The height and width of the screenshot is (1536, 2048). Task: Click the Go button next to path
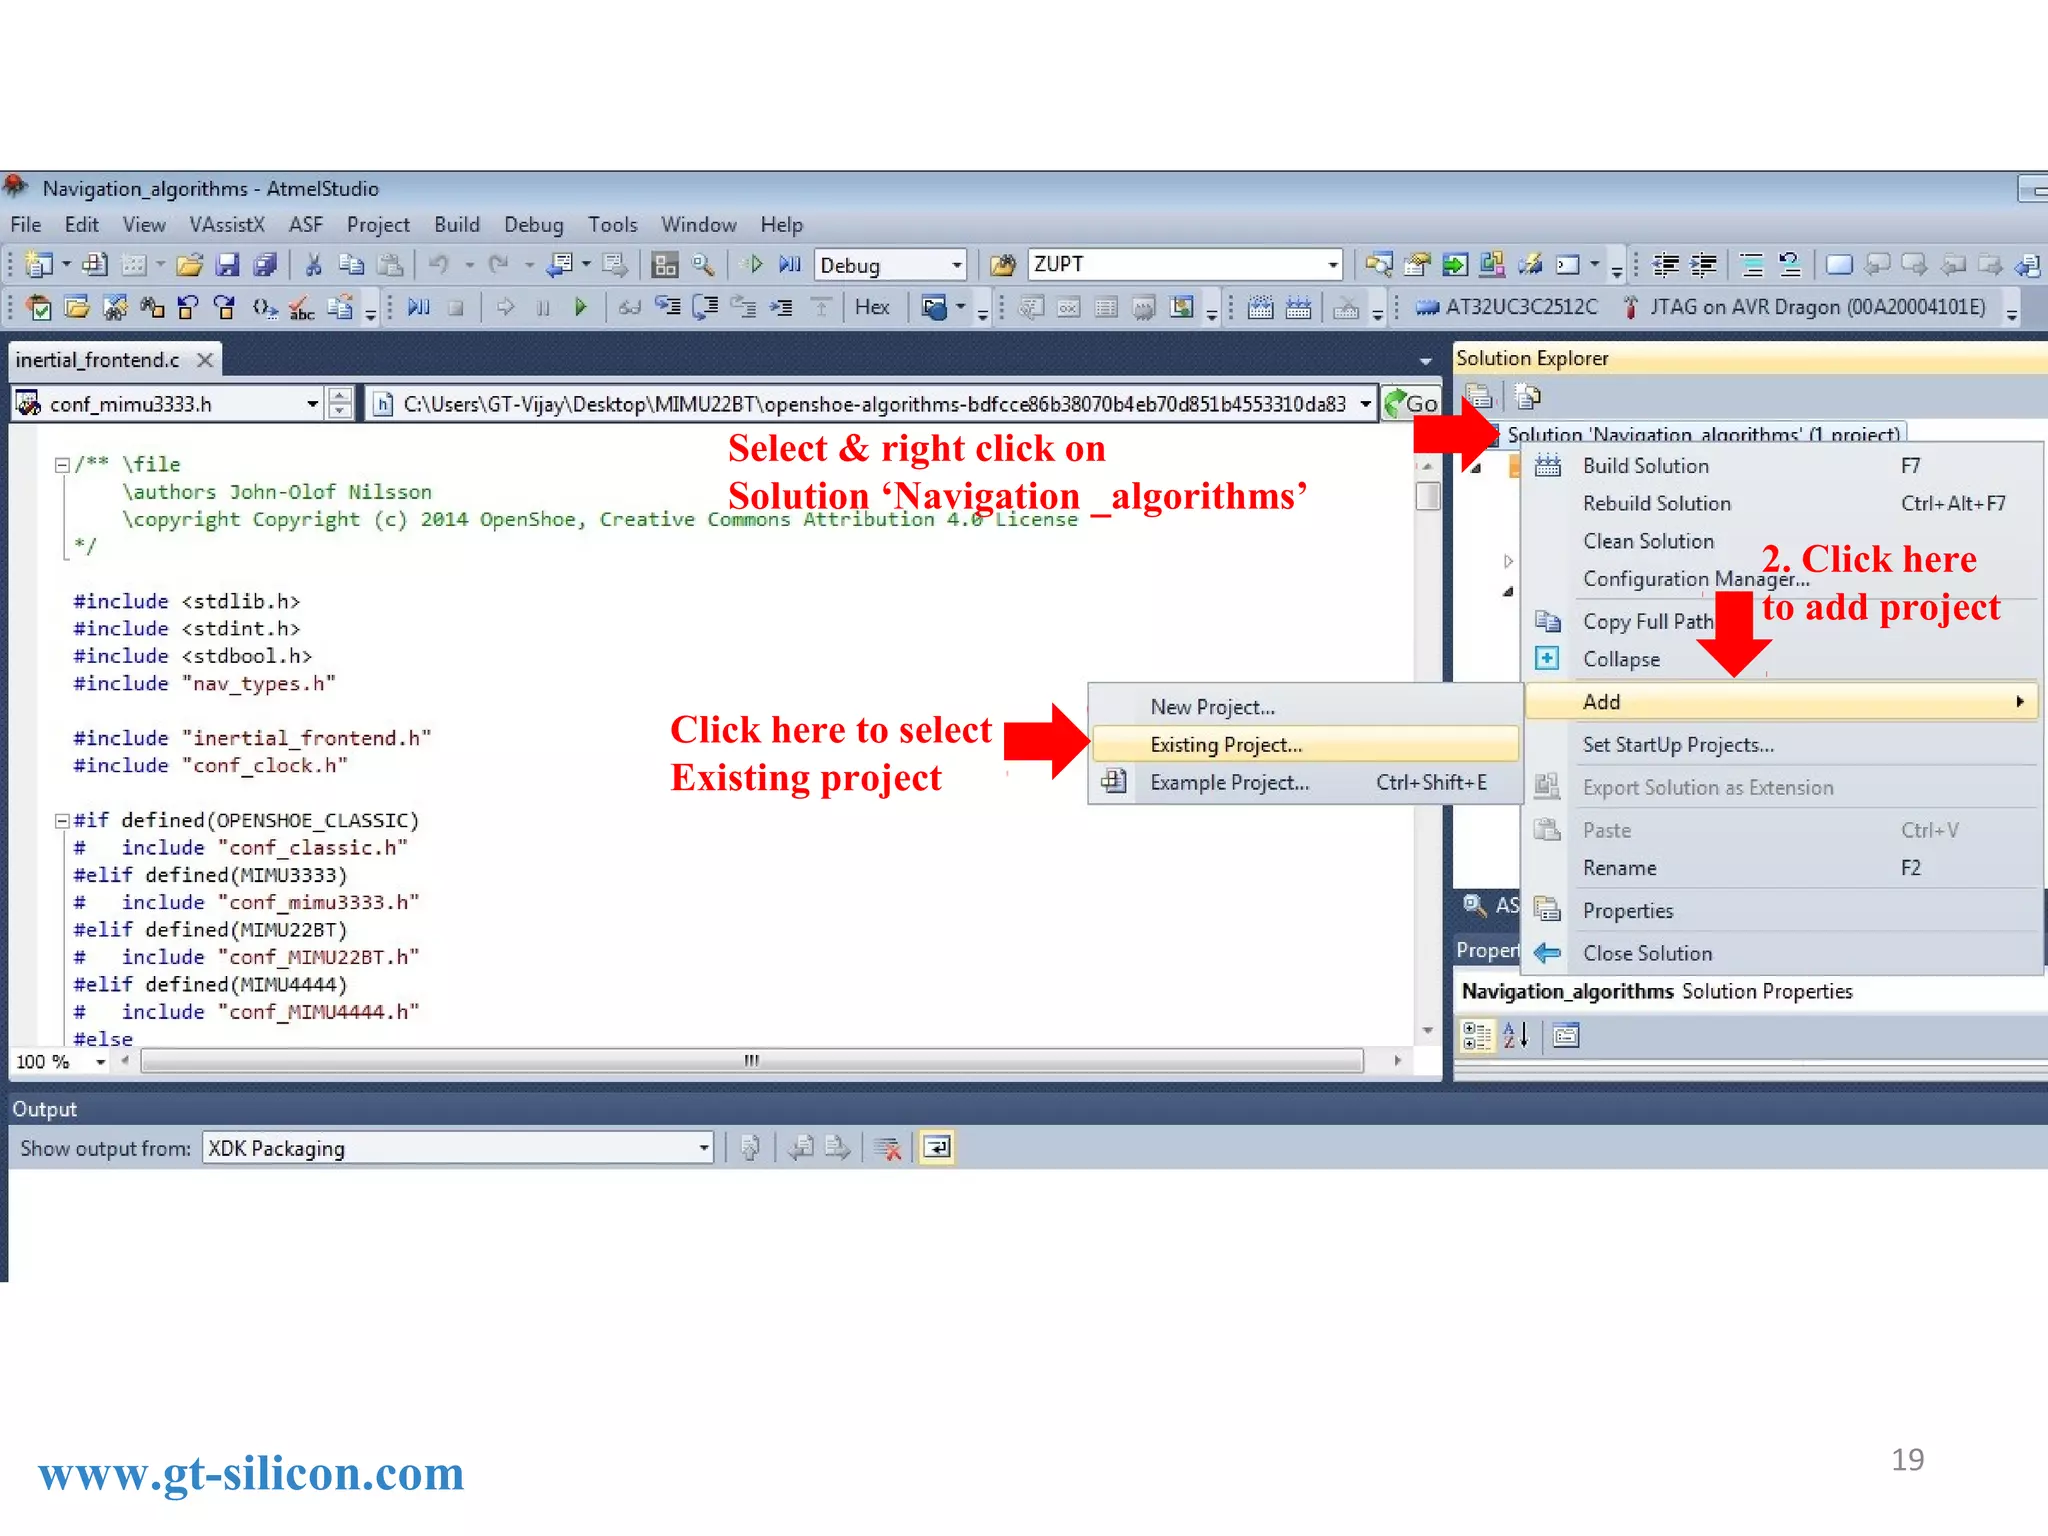[x=1411, y=404]
